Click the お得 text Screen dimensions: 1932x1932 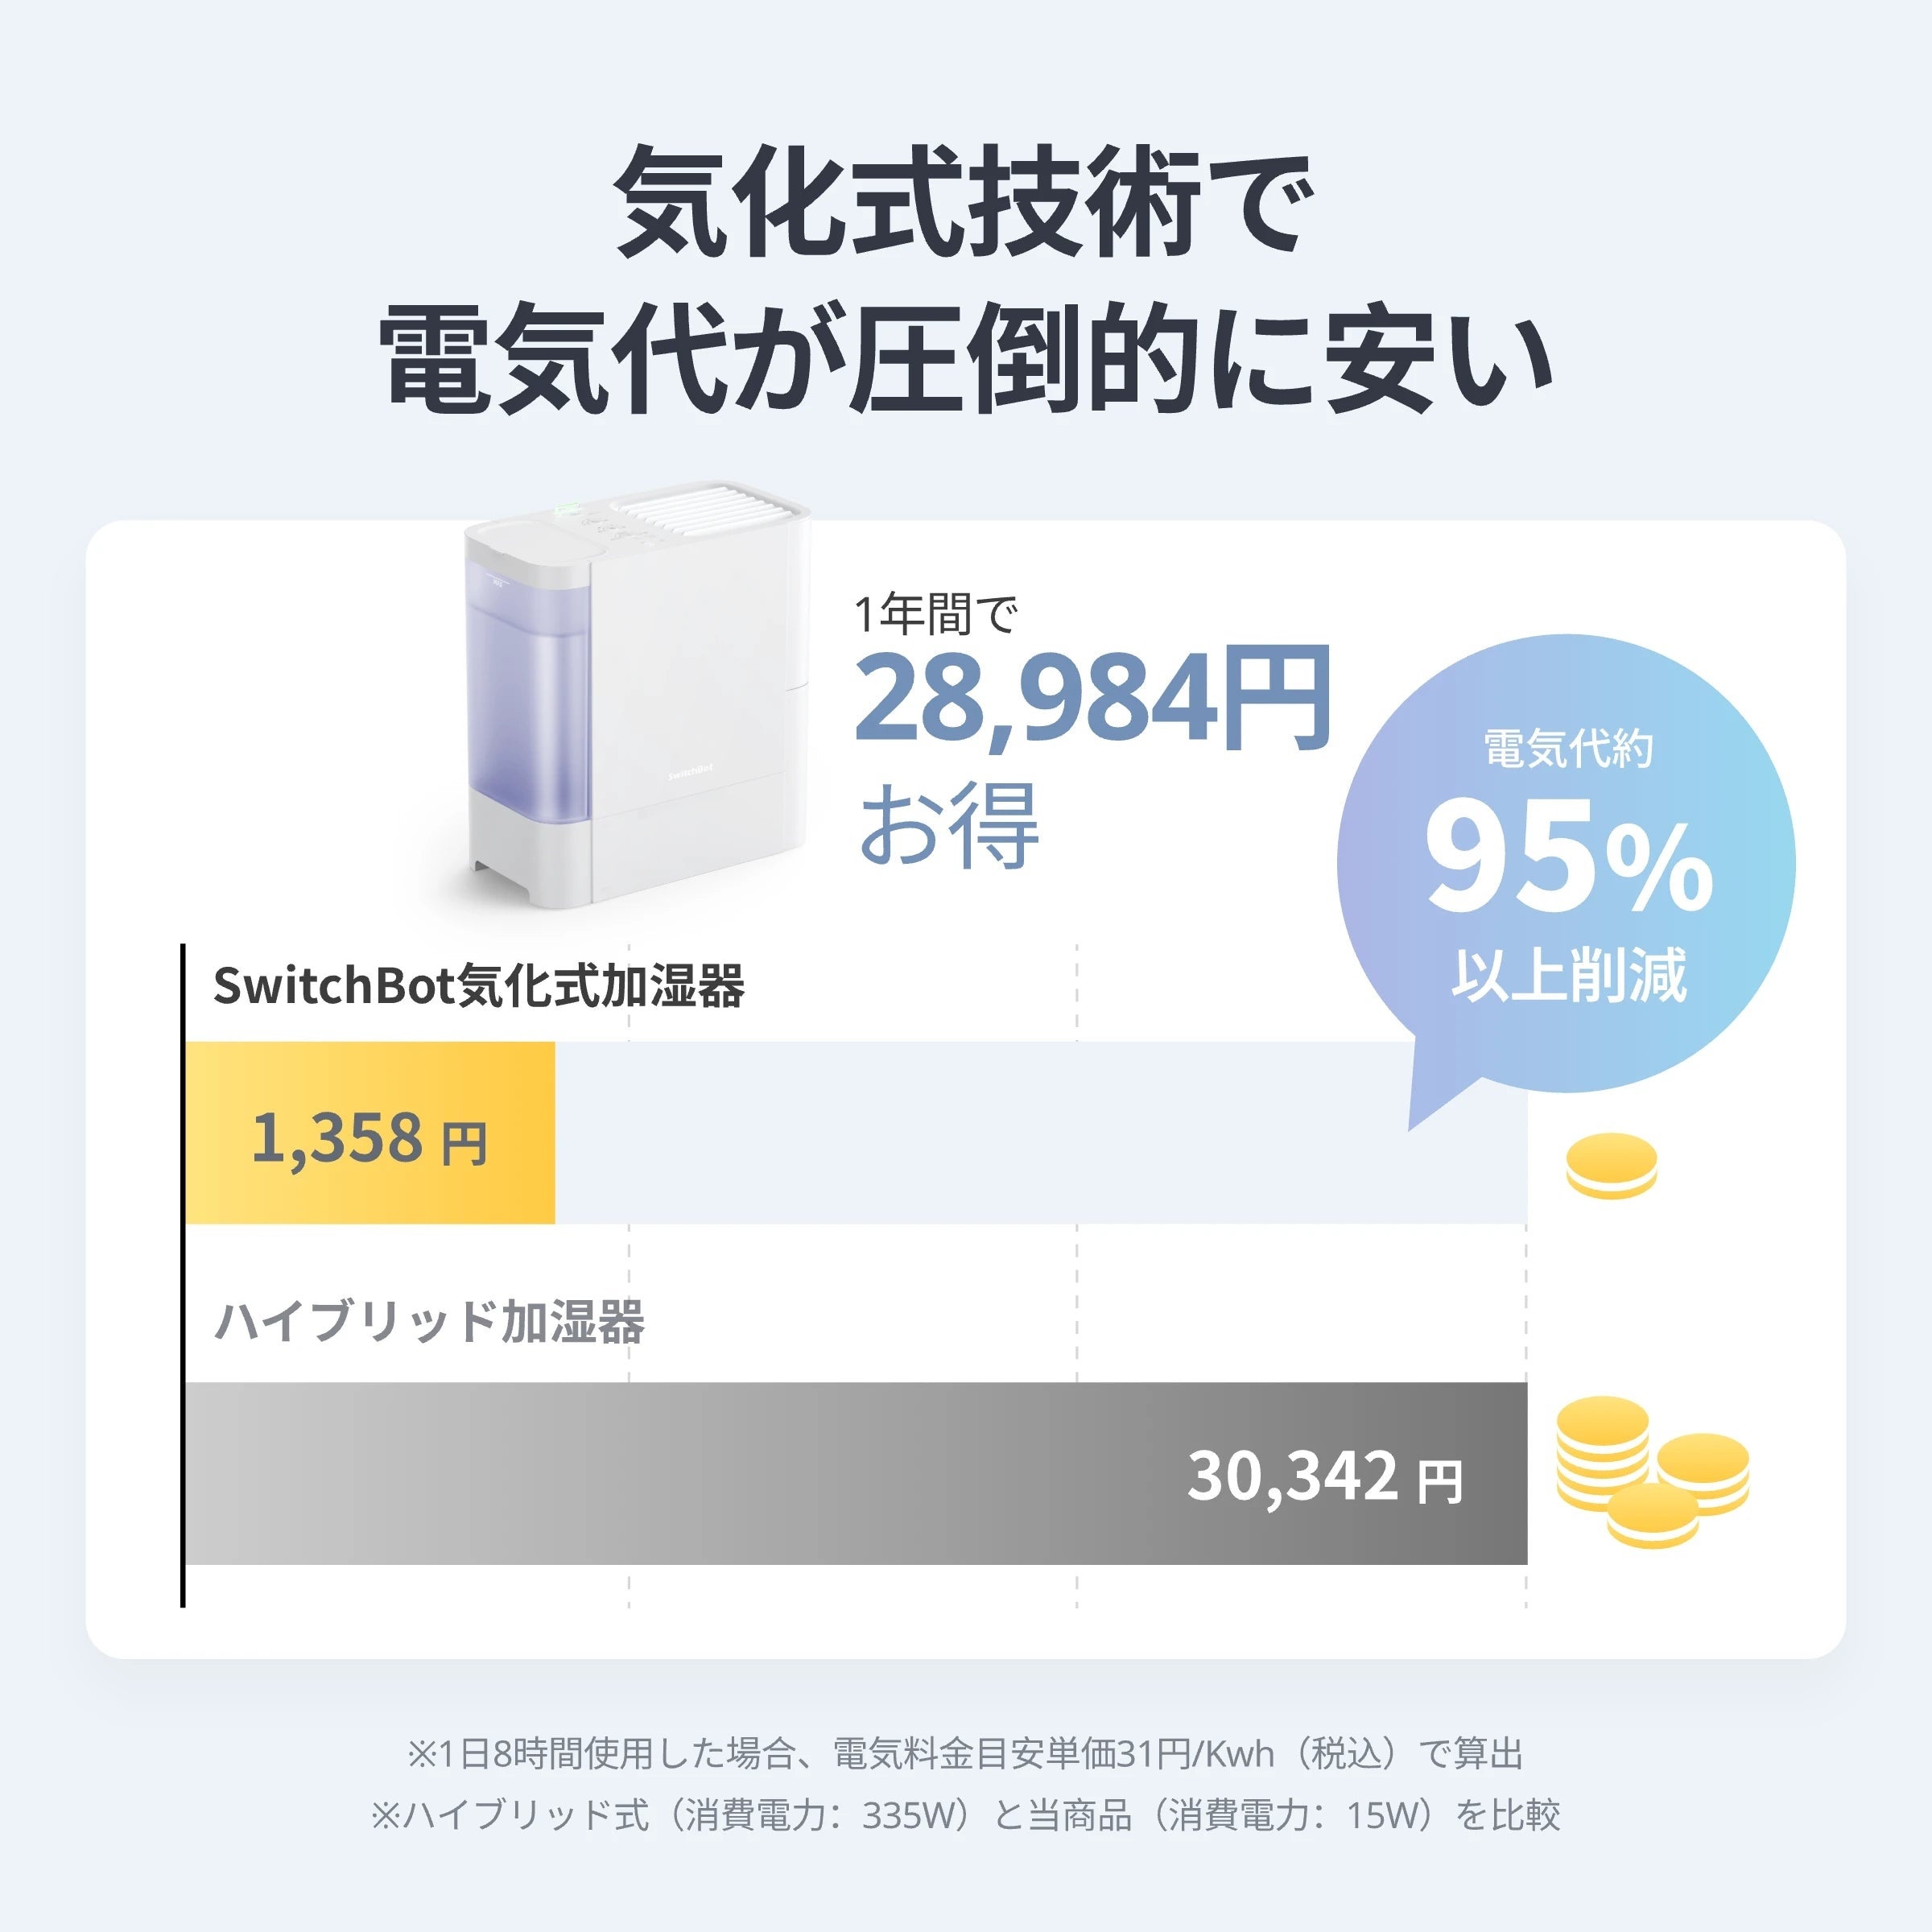click(x=949, y=825)
